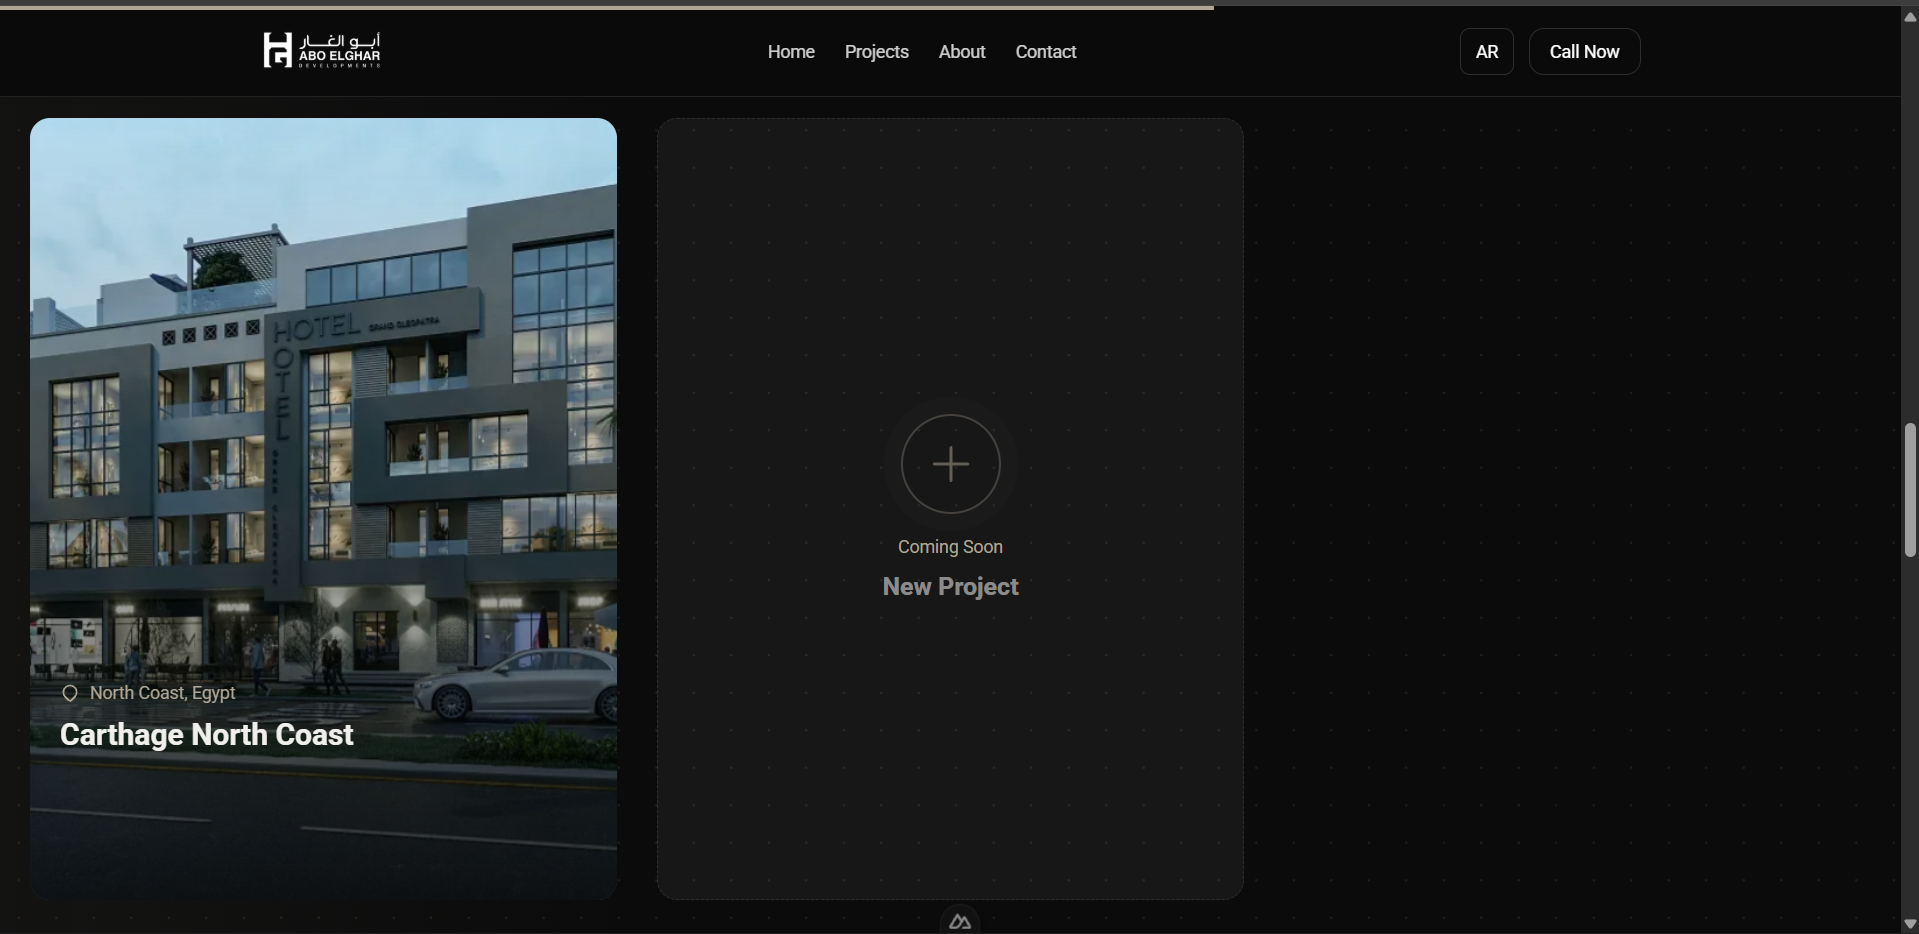The width and height of the screenshot is (1919, 934).
Task: Open the Projects menu item
Action: (x=876, y=51)
